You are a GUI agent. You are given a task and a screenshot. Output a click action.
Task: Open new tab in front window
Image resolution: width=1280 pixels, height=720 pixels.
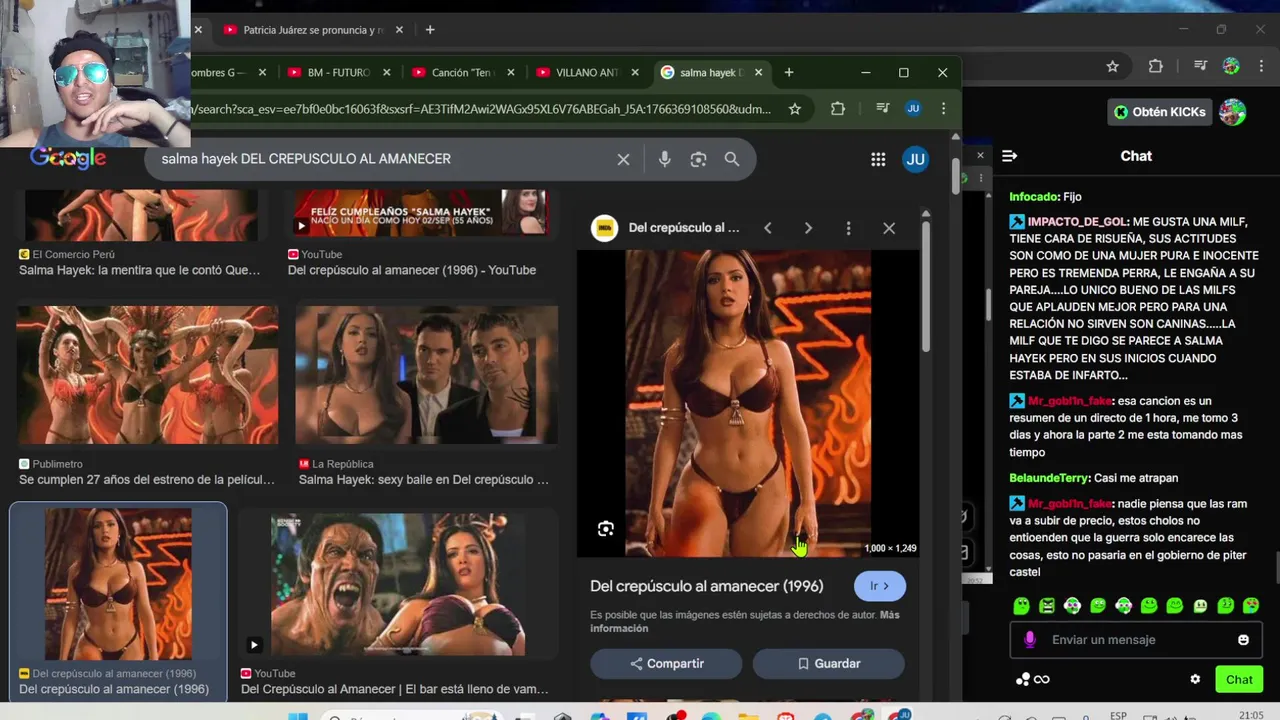(789, 72)
